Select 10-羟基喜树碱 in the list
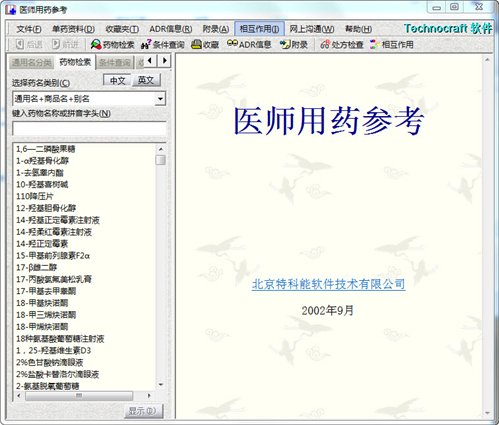 (42, 184)
